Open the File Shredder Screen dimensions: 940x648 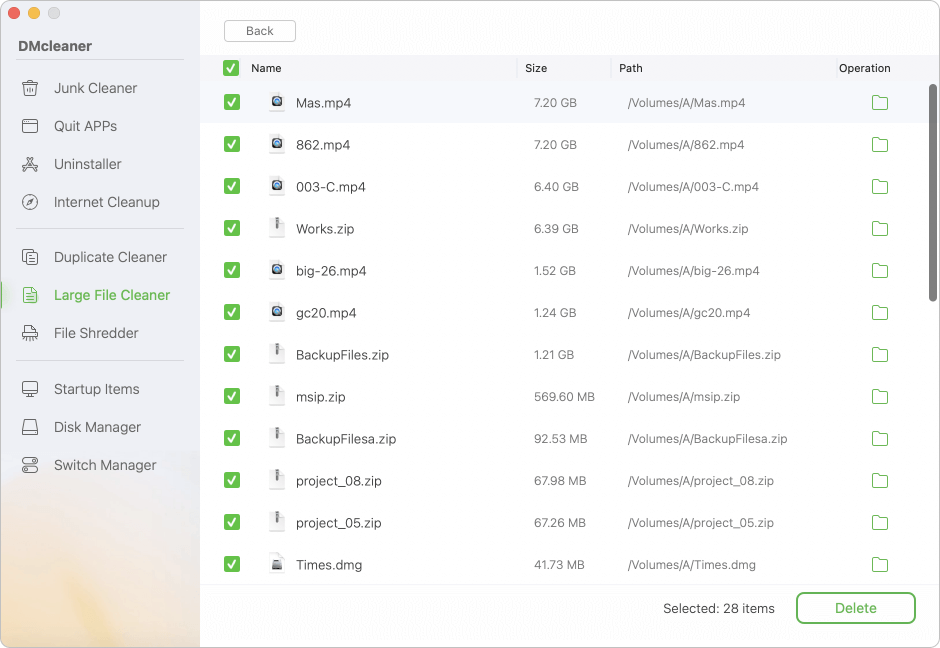94,333
